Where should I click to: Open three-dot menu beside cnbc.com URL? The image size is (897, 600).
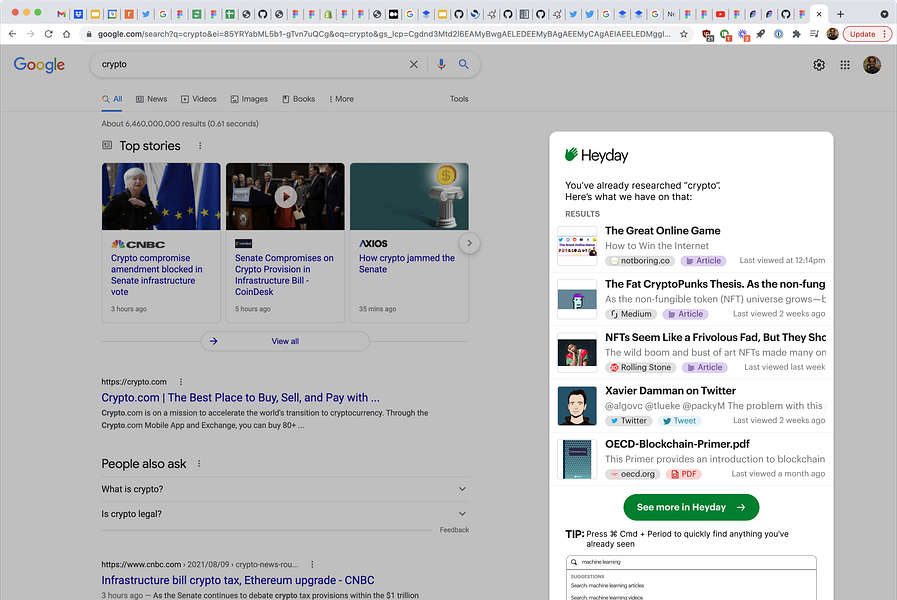tap(312, 565)
